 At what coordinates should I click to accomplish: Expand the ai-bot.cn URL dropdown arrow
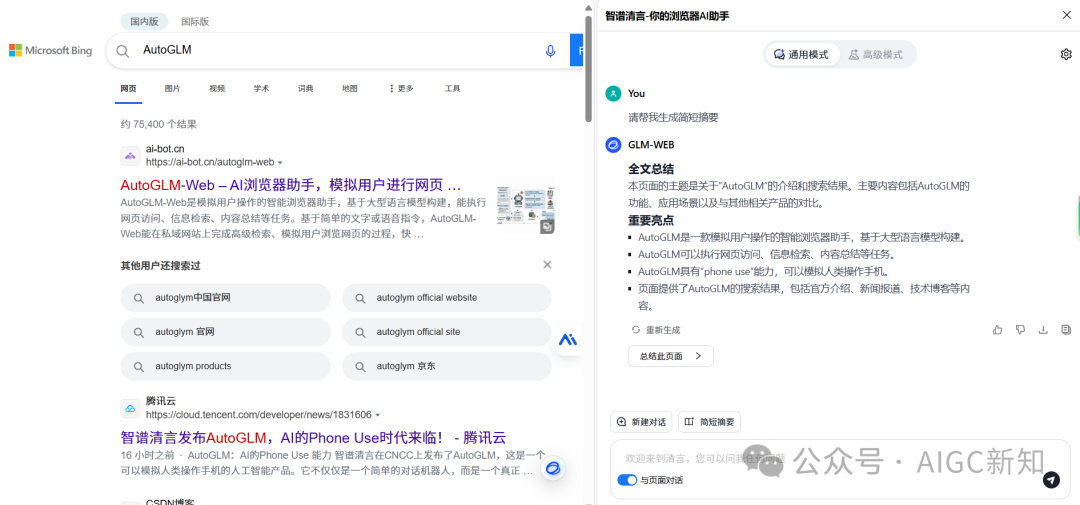[x=280, y=163]
